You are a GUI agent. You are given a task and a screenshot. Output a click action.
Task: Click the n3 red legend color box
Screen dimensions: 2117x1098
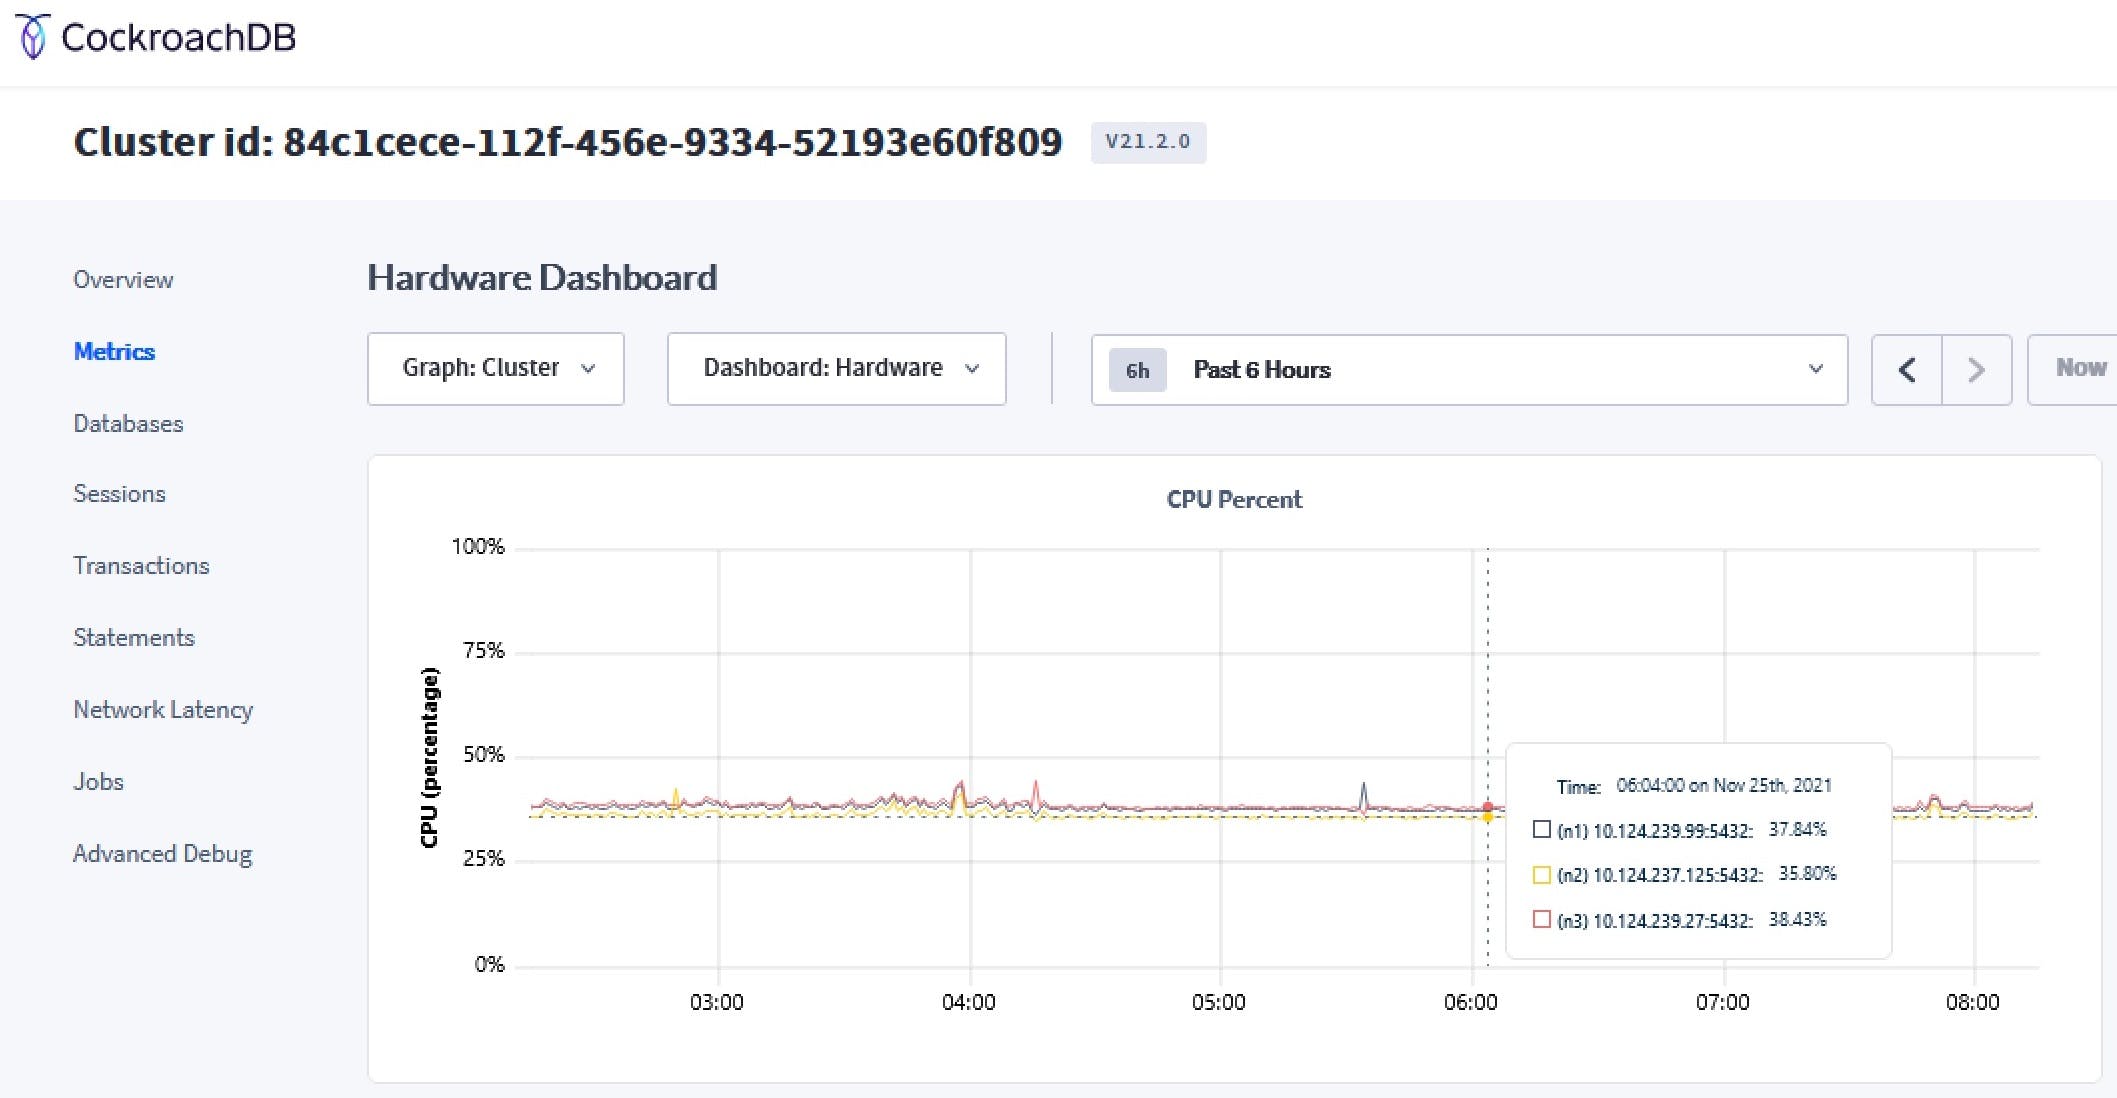(x=1541, y=919)
